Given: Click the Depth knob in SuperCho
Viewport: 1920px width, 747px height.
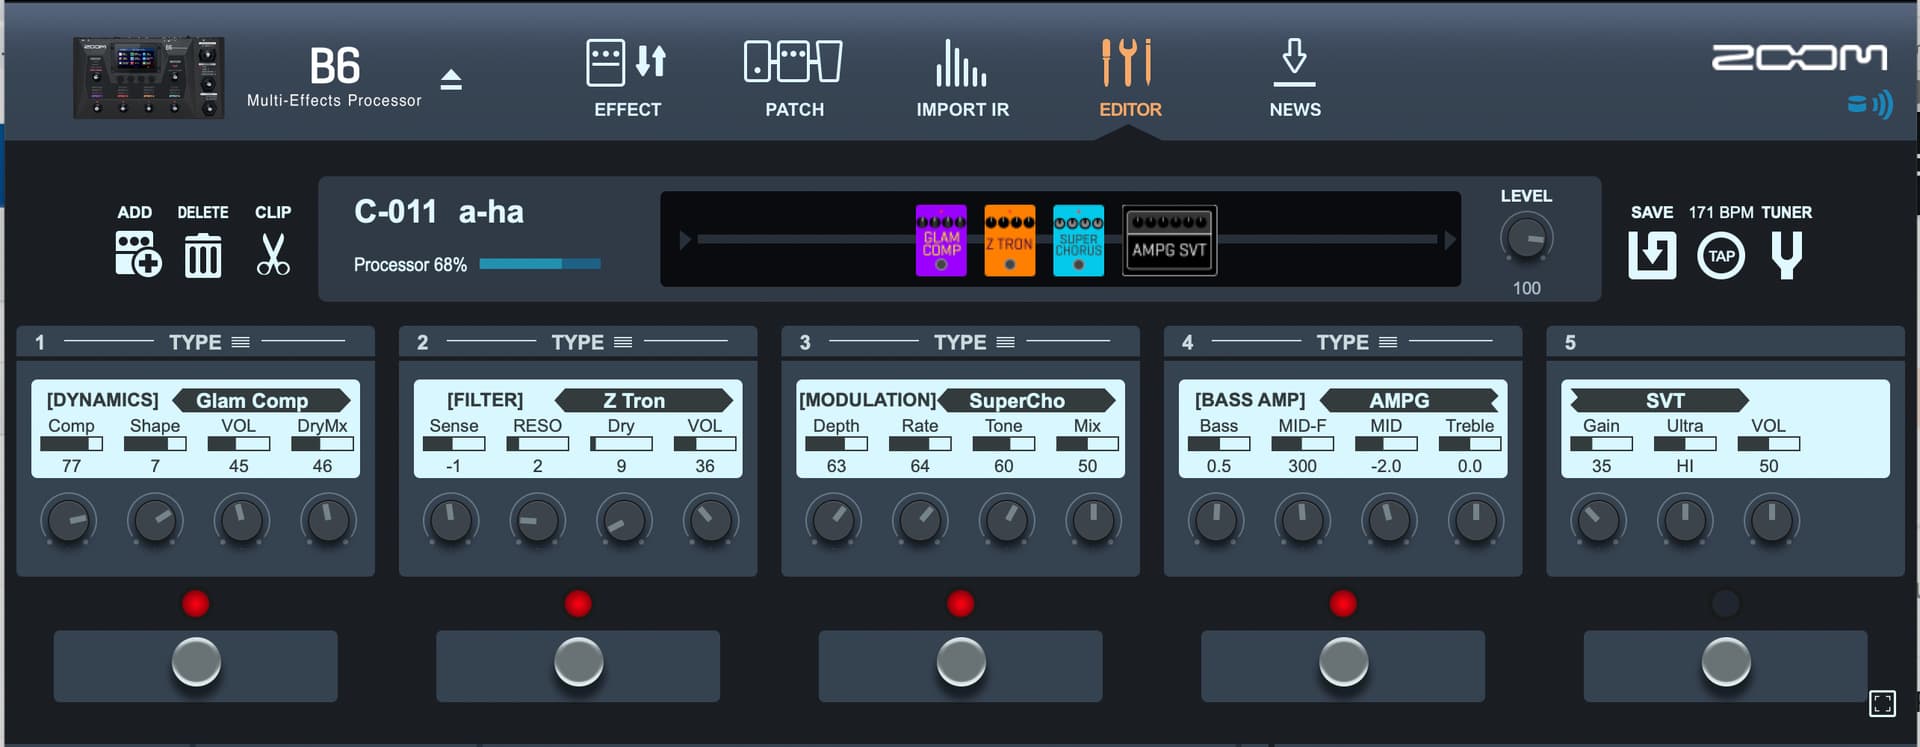Looking at the screenshot, I should coord(834,520).
